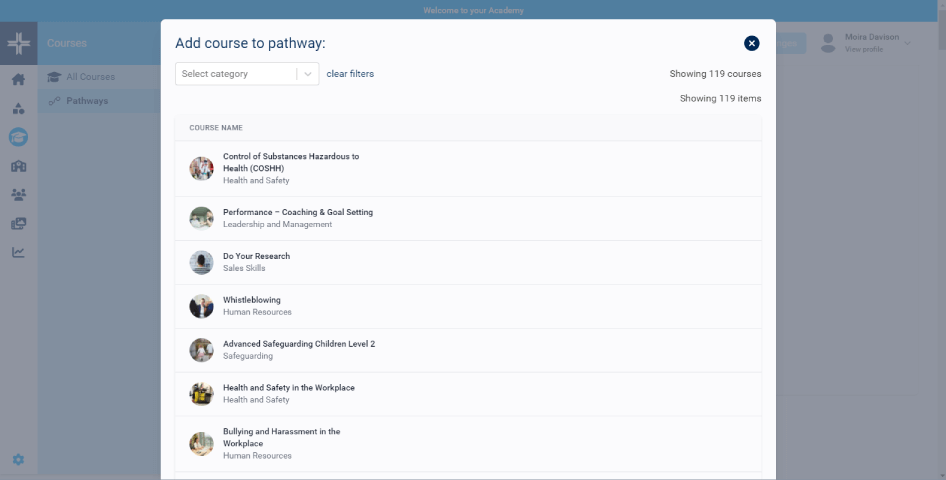
Task: Close the Add course to pathway dialog
Action: [x=752, y=43]
